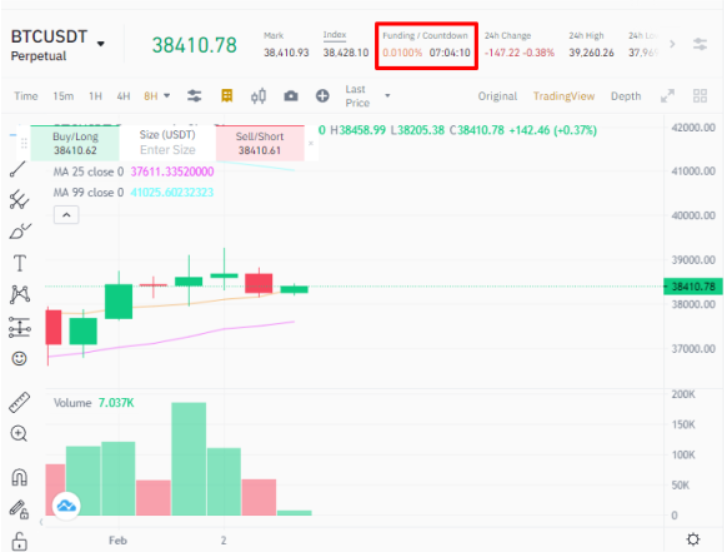
Task: Open the emoji icons tool
Action: 19,358
